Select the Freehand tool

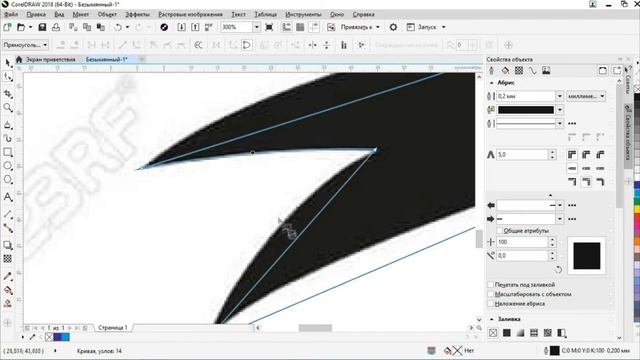pyautogui.click(x=8, y=125)
